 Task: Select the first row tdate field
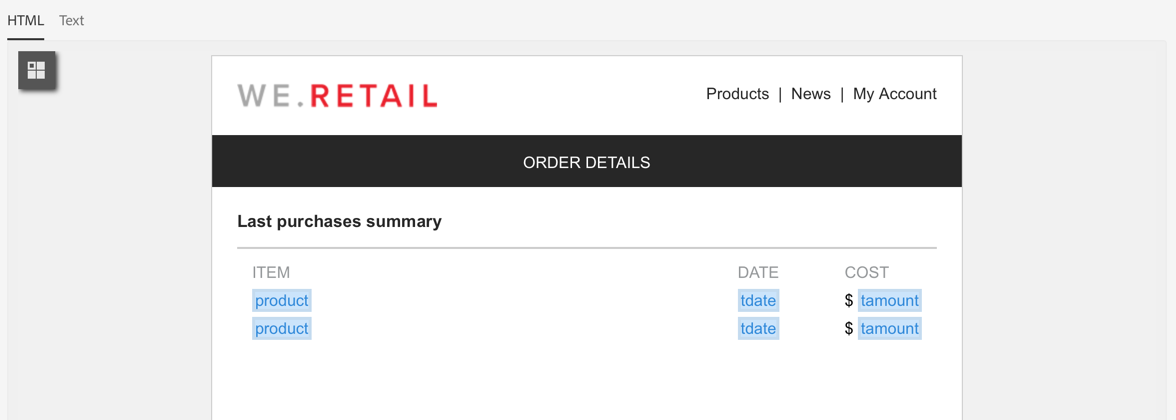(758, 300)
